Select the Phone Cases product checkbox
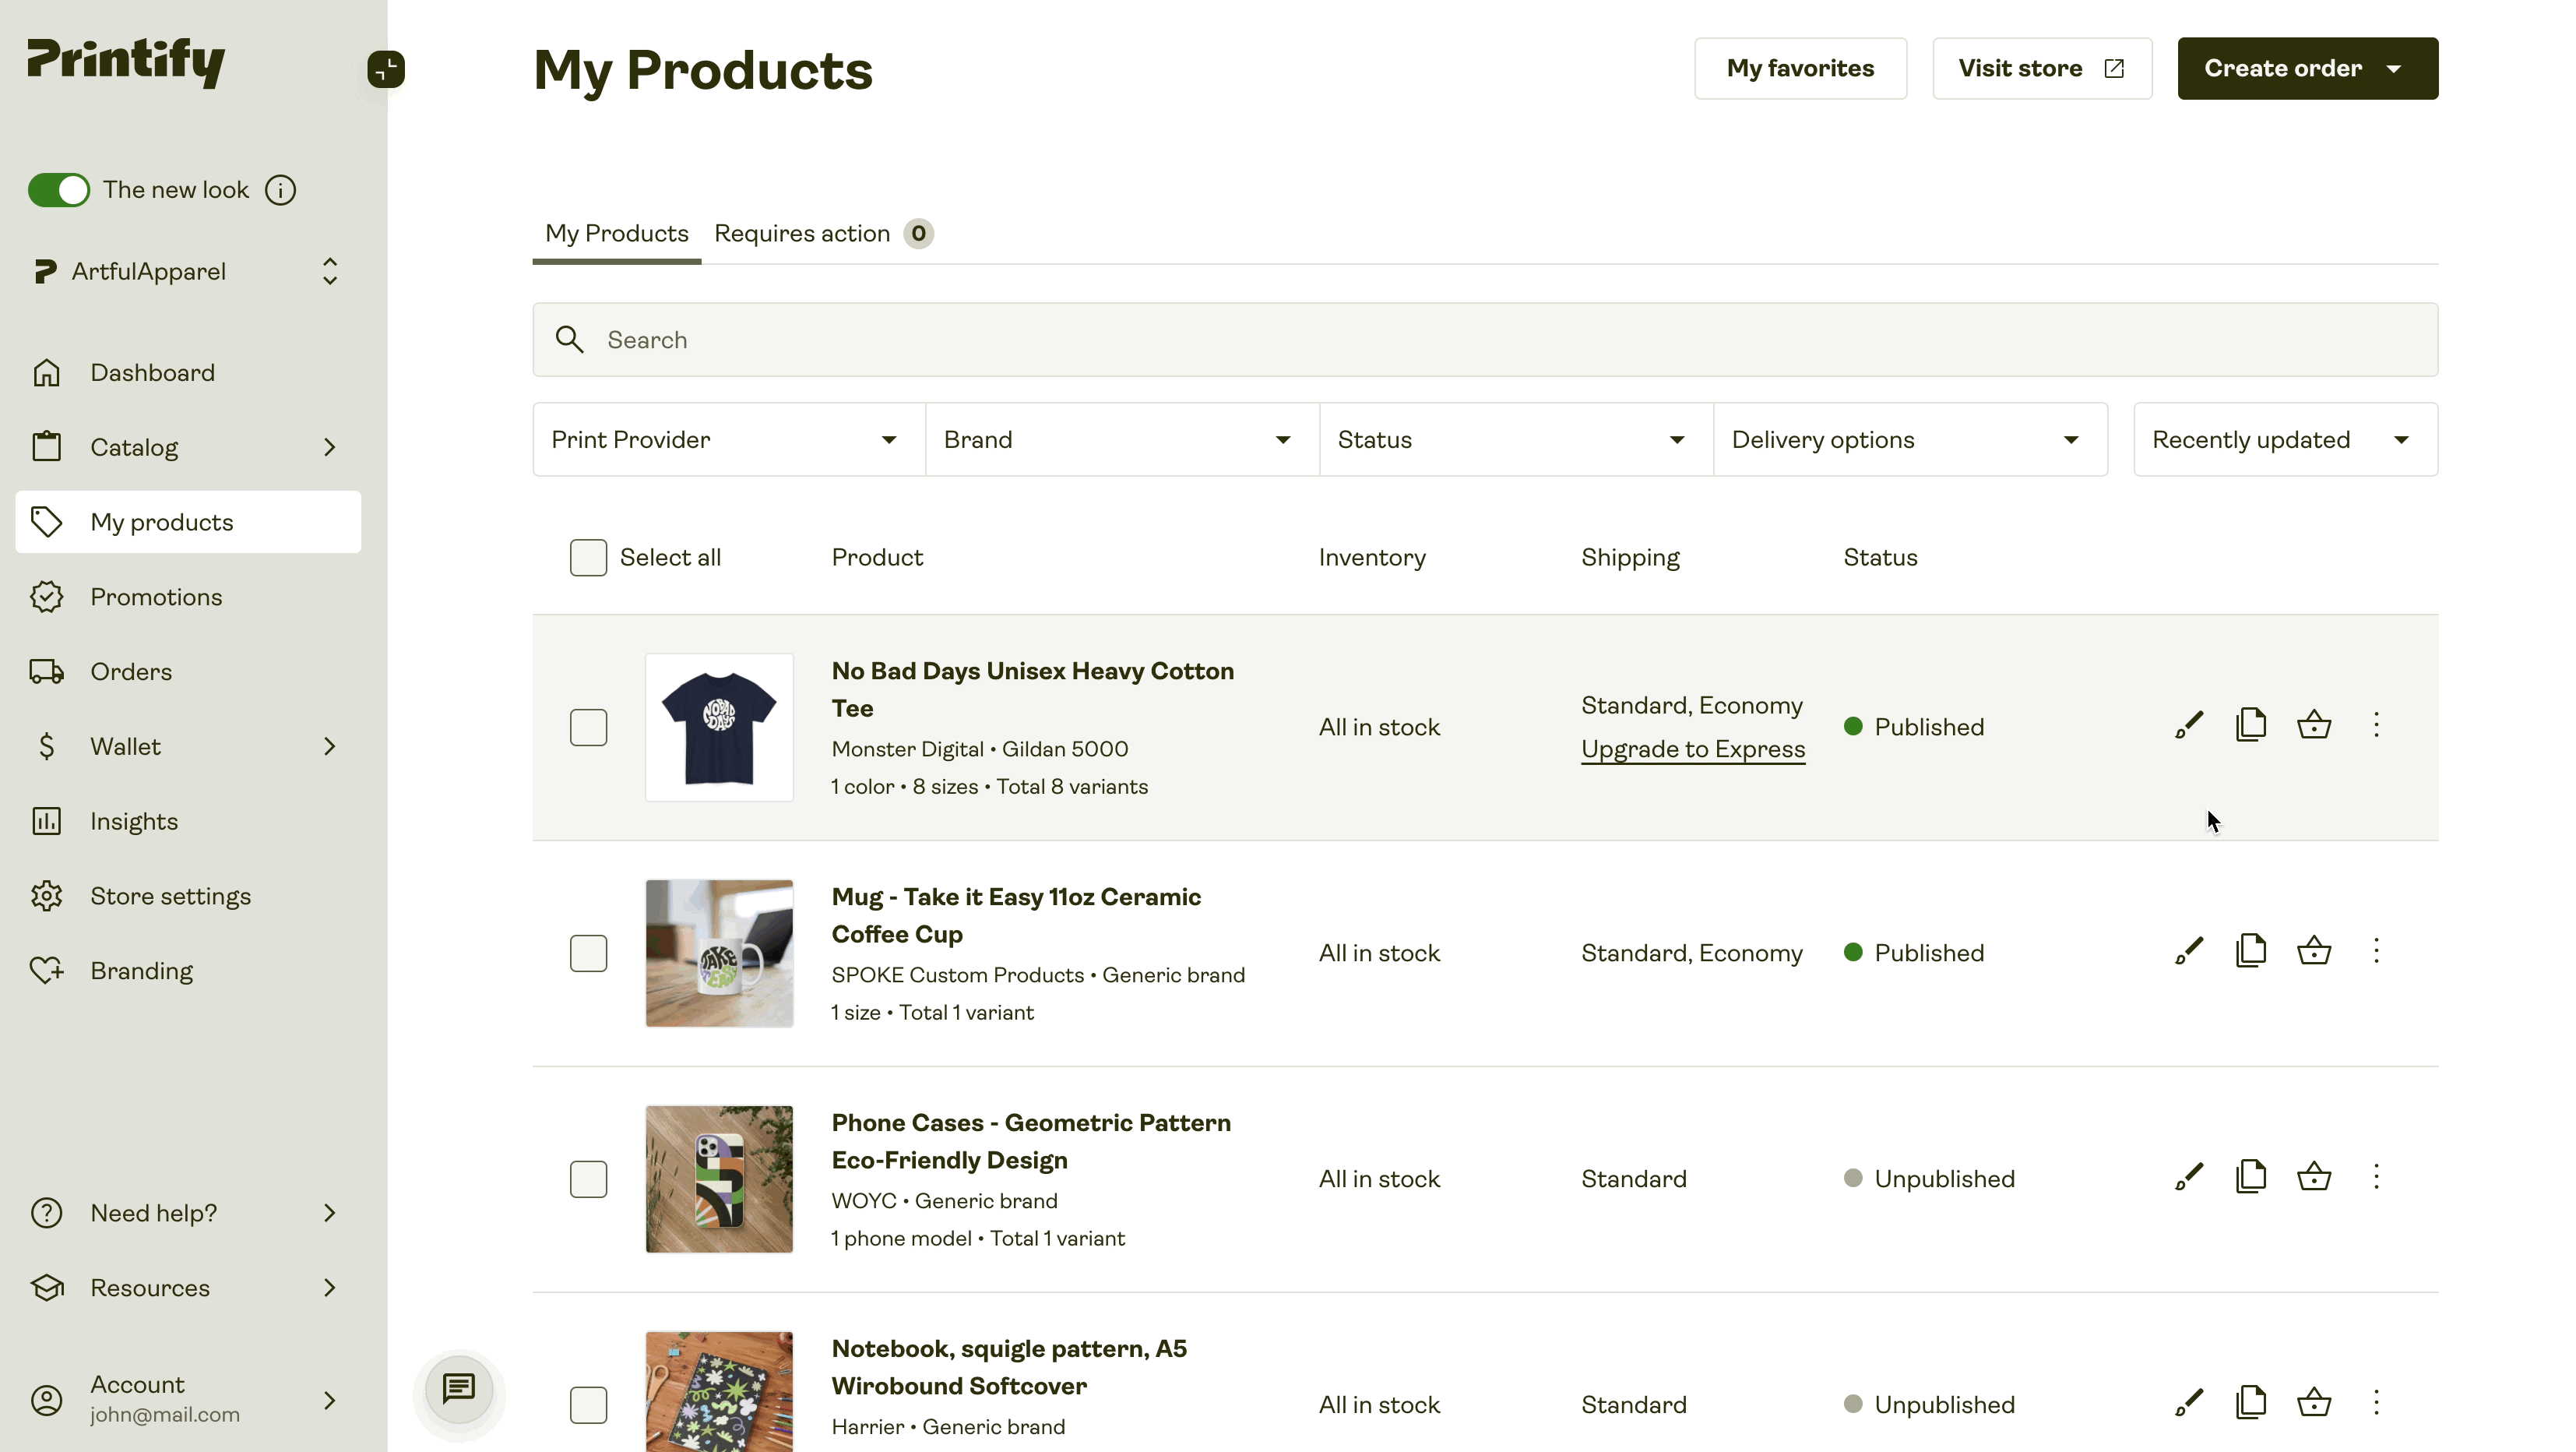 pyautogui.click(x=588, y=1179)
